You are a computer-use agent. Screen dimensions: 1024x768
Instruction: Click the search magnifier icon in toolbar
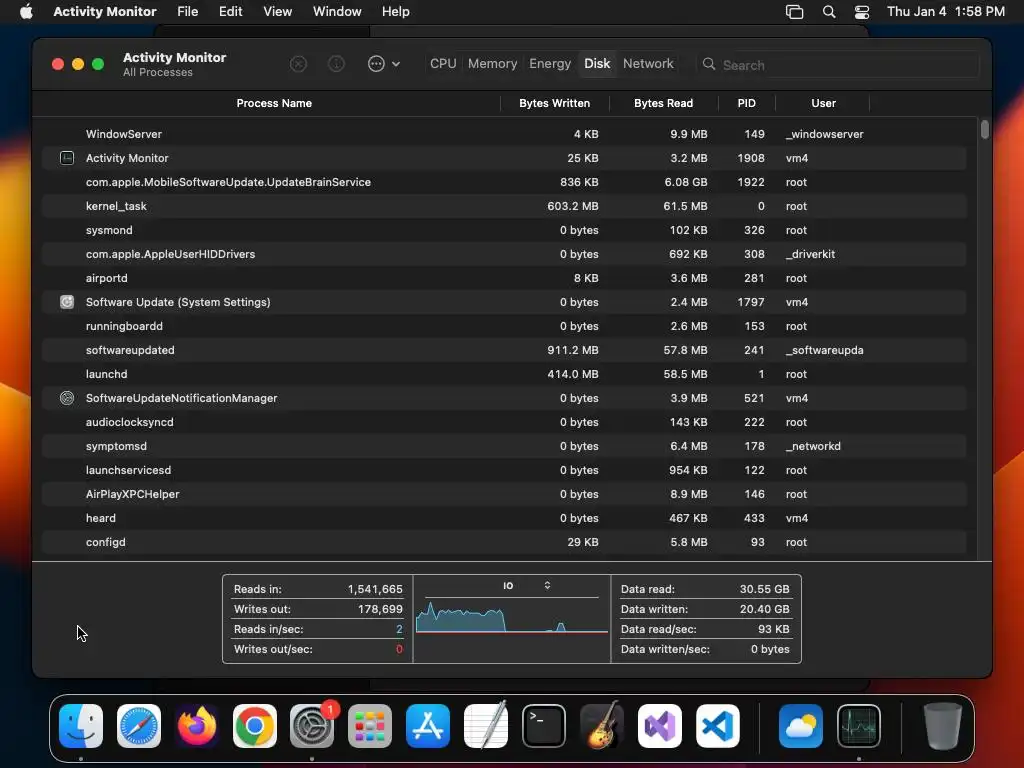click(709, 64)
